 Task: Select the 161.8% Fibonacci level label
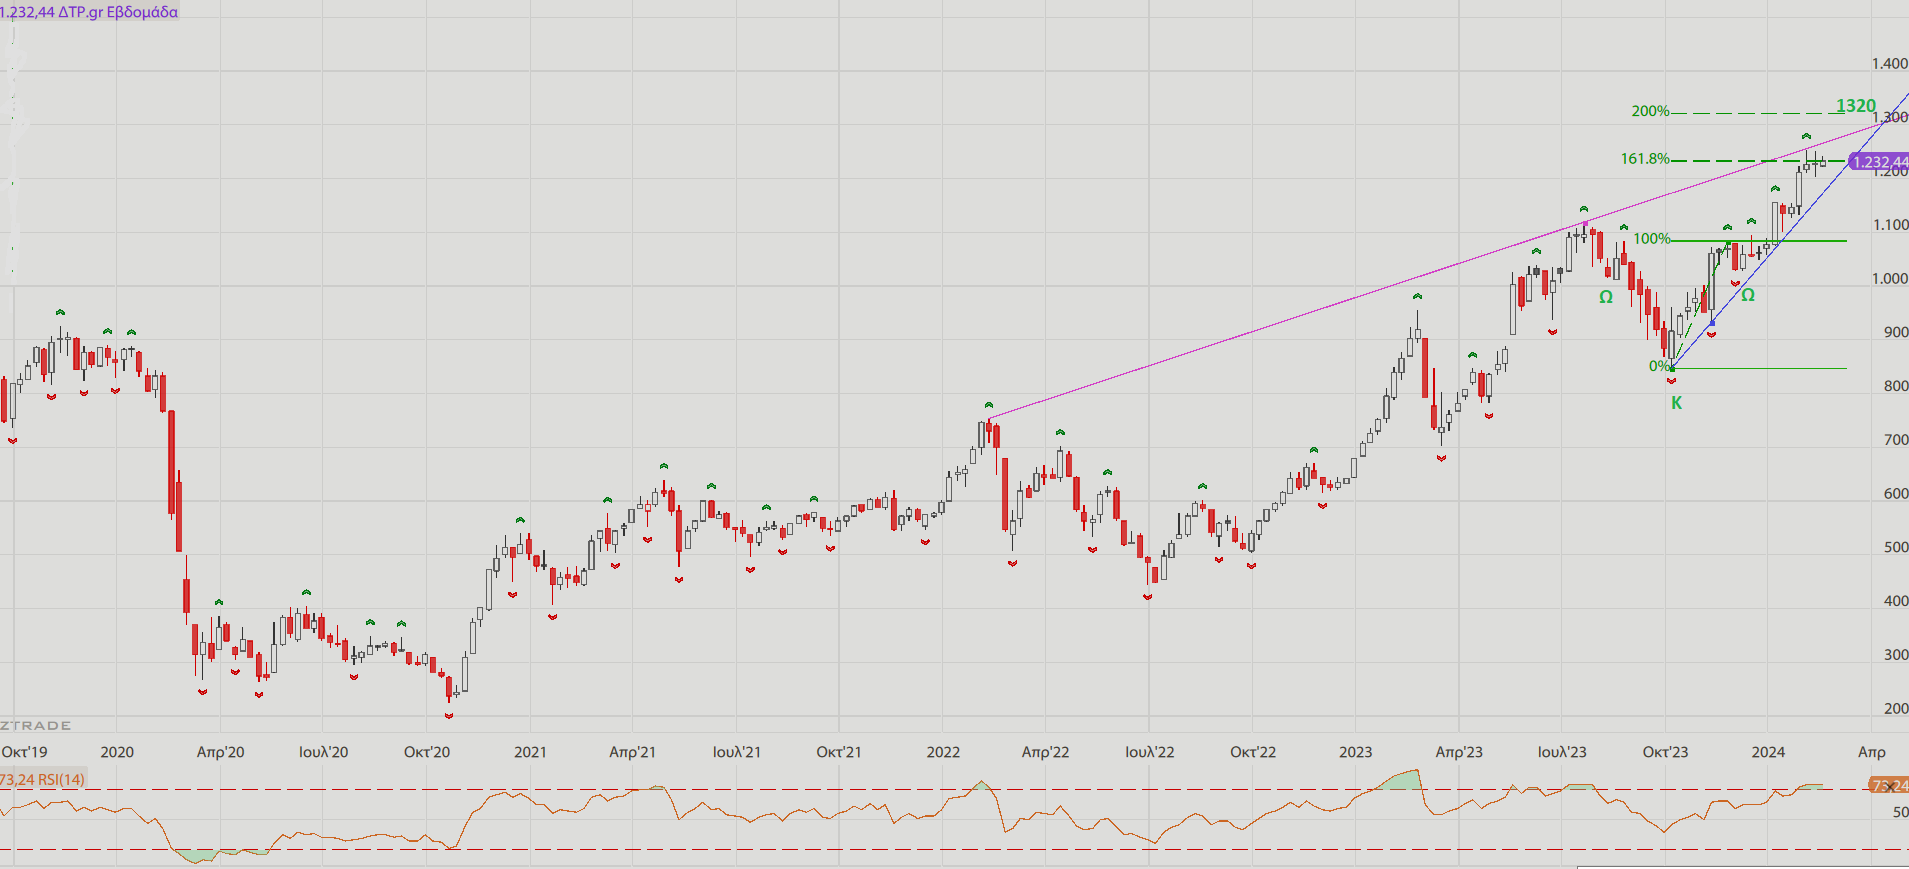(x=1645, y=159)
